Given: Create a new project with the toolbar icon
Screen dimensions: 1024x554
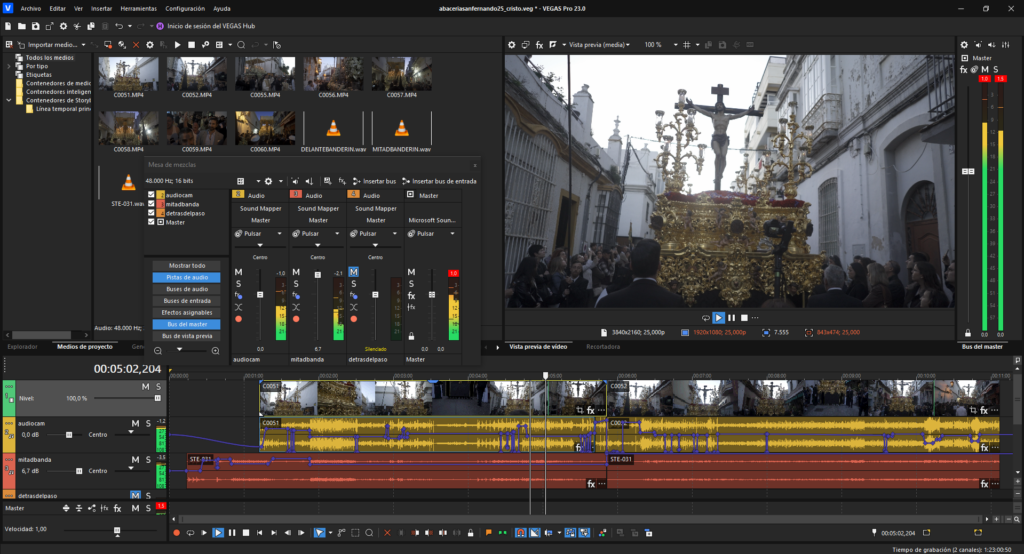Looking at the screenshot, I should click(x=8, y=26).
